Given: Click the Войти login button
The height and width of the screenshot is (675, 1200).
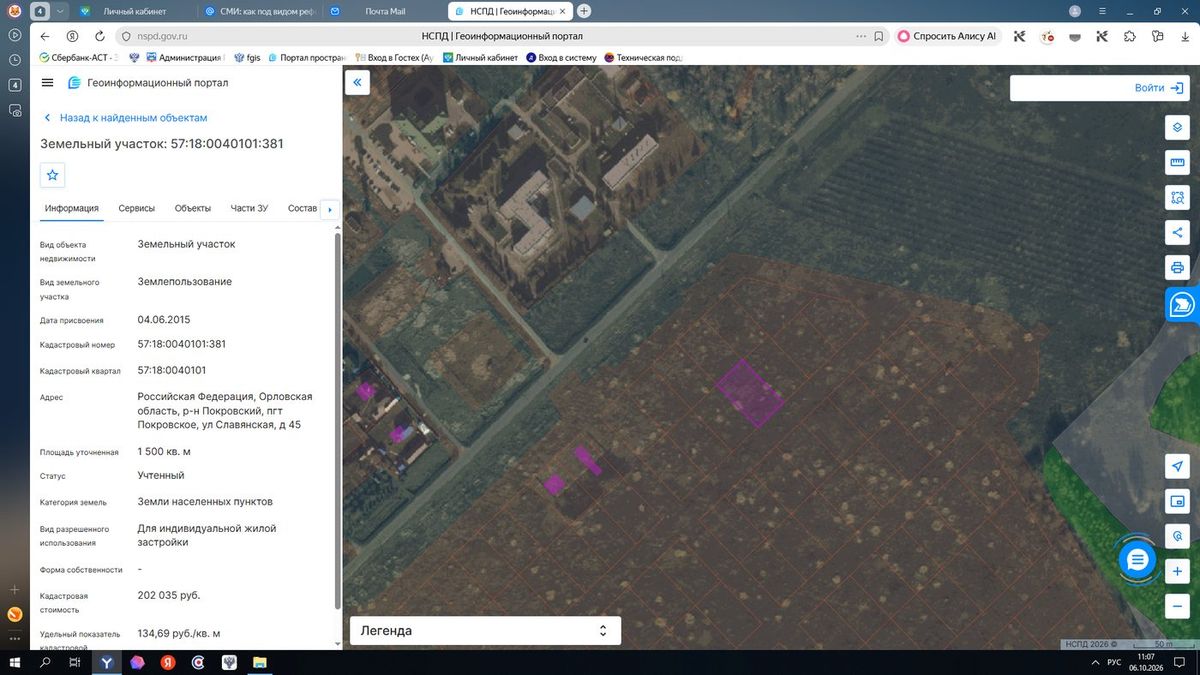Looking at the screenshot, I should click(x=1158, y=88).
